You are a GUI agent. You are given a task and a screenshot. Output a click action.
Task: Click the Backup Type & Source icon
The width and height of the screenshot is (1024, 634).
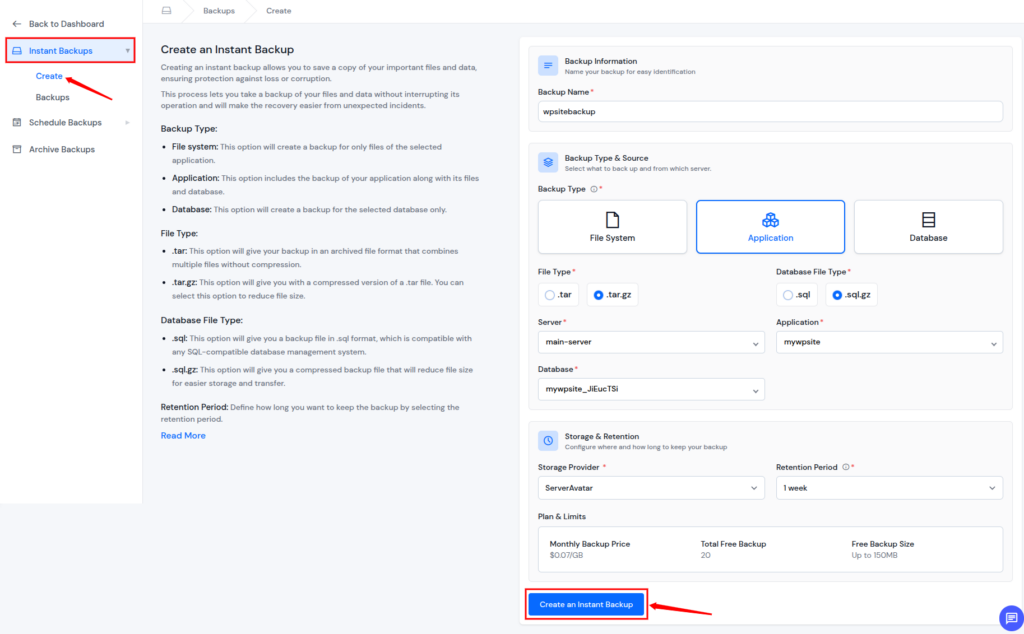point(547,162)
